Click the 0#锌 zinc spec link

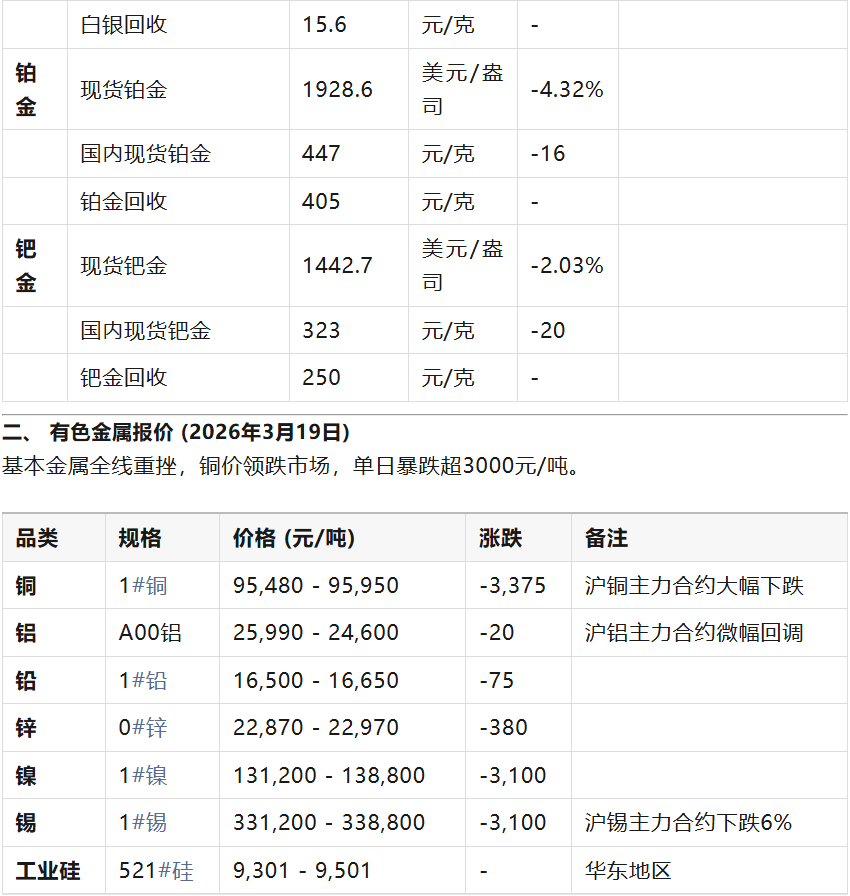143,728
